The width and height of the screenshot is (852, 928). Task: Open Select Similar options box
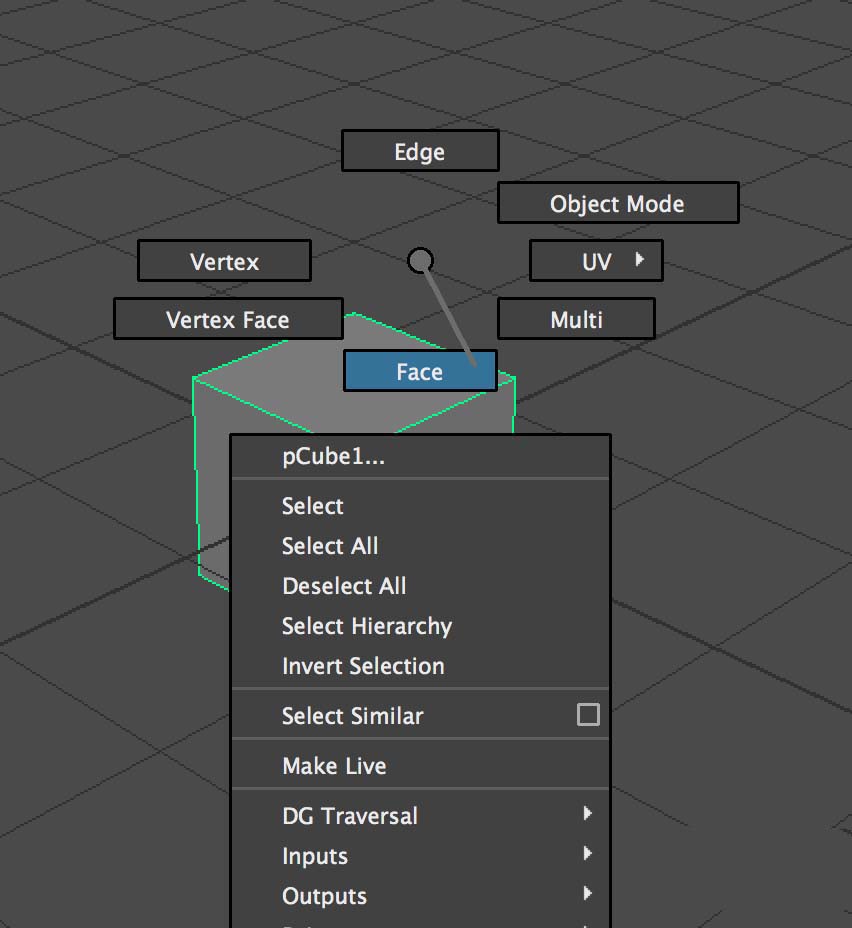[x=588, y=715]
